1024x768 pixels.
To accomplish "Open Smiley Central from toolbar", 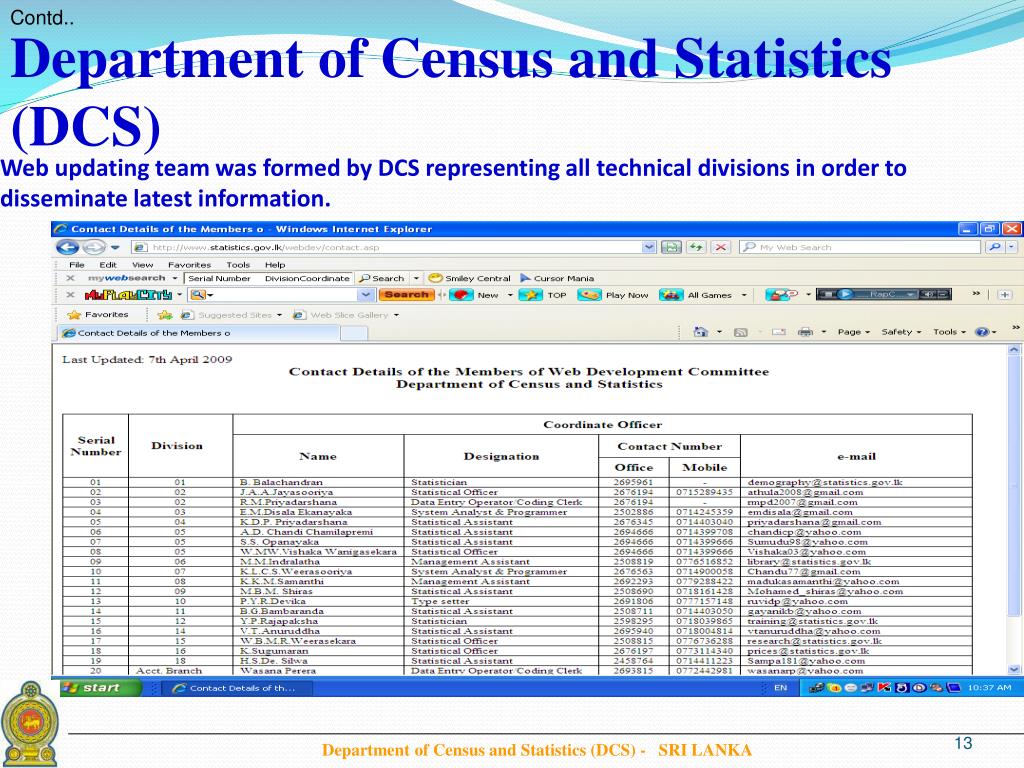I will tap(470, 278).
